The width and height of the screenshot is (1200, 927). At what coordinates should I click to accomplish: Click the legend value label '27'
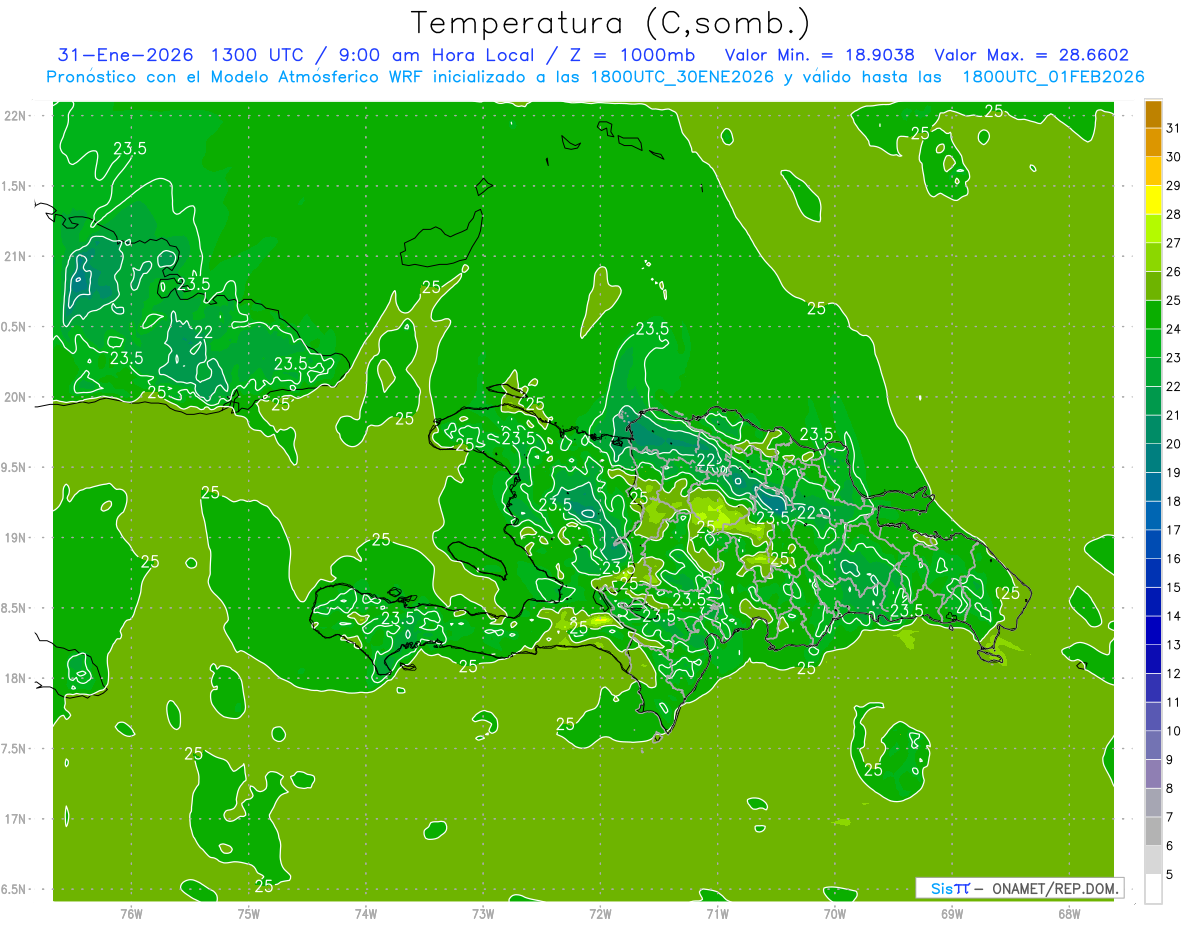pyautogui.click(x=1174, y=243)
